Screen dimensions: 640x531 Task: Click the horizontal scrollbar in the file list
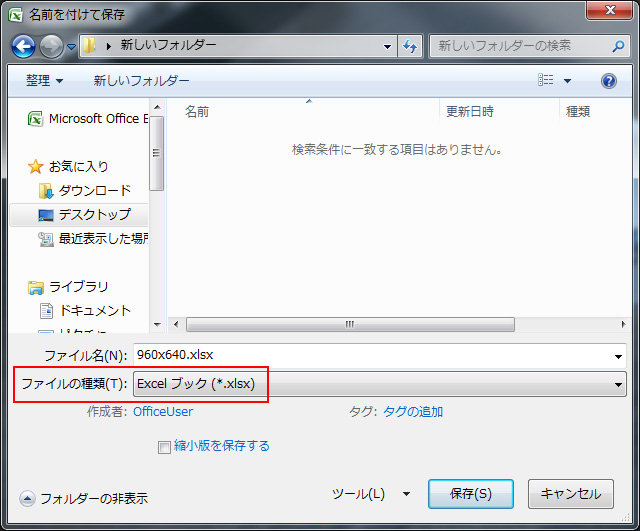tap(350, 324)
